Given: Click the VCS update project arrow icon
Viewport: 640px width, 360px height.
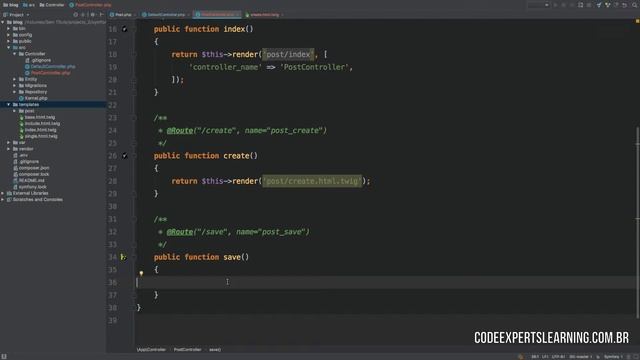Looking at the screenshot, I should pos(599,5).
